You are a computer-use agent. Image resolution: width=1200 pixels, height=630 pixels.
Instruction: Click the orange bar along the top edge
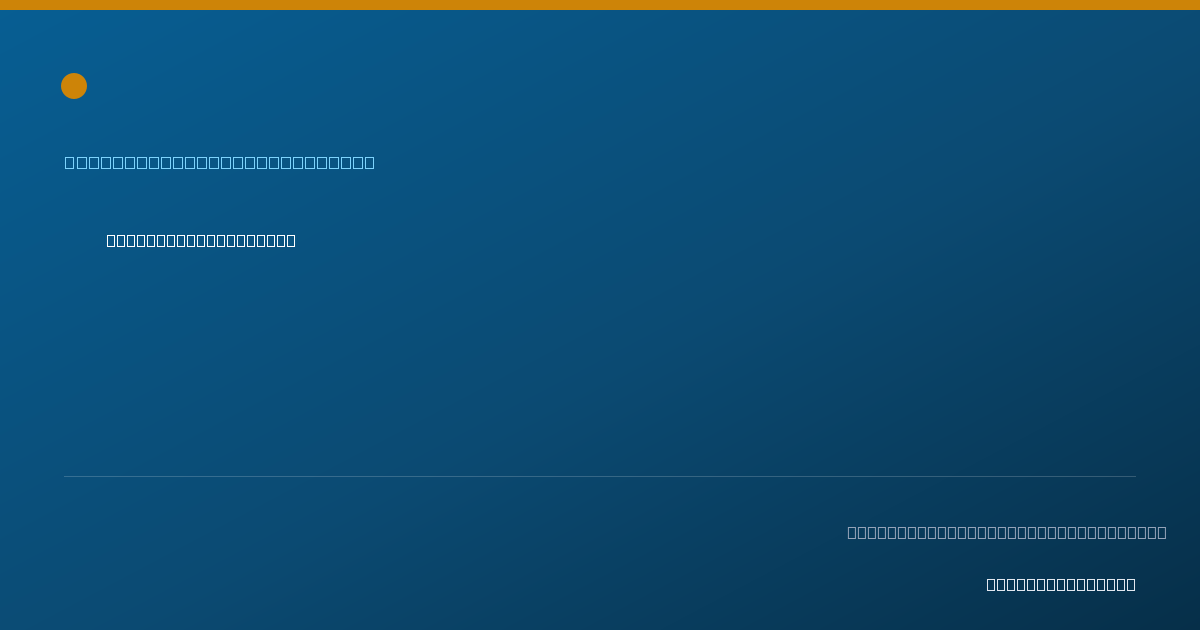point(600,5)
